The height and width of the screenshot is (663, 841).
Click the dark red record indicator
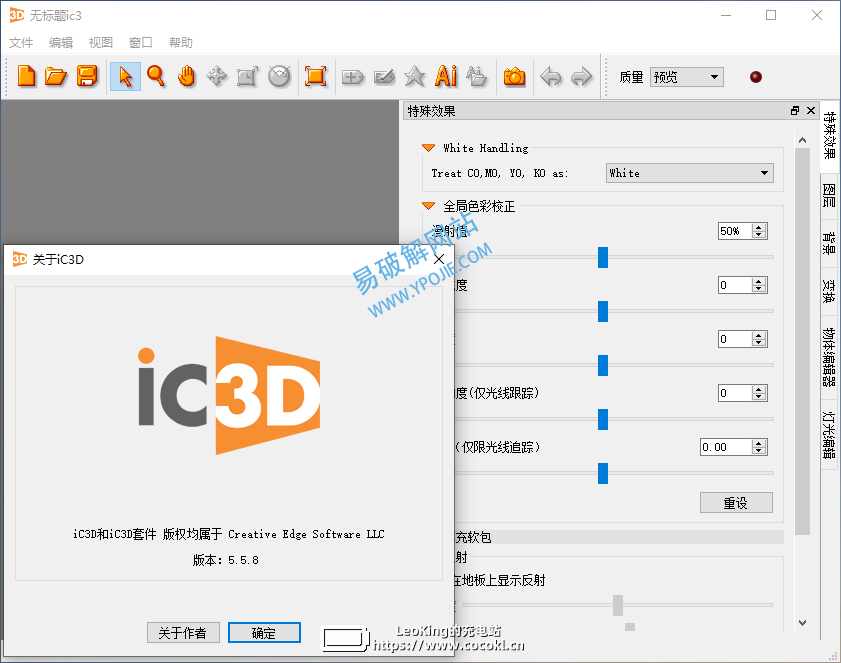click(756, 77)
